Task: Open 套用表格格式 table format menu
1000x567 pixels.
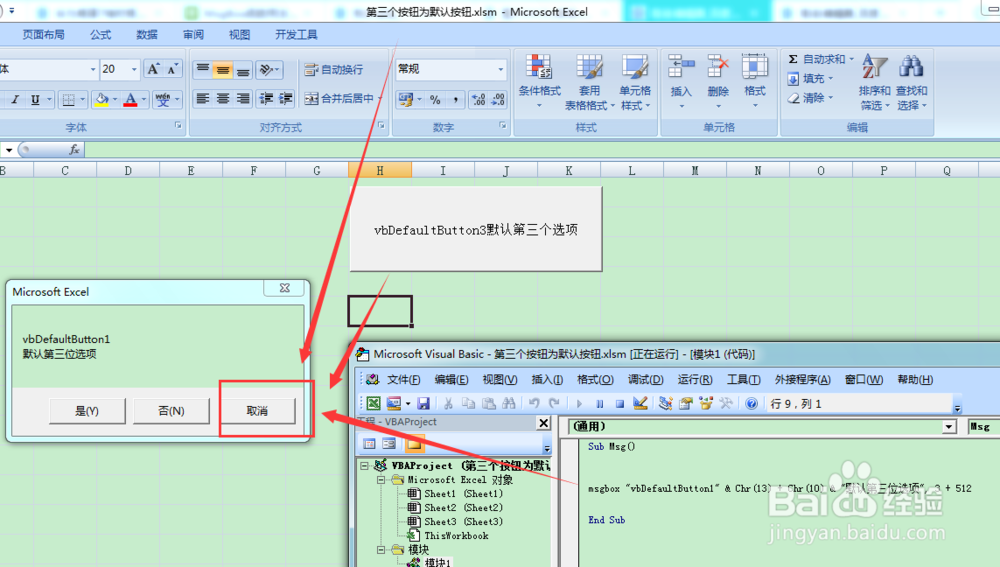Action: click(x=589, y=81)
